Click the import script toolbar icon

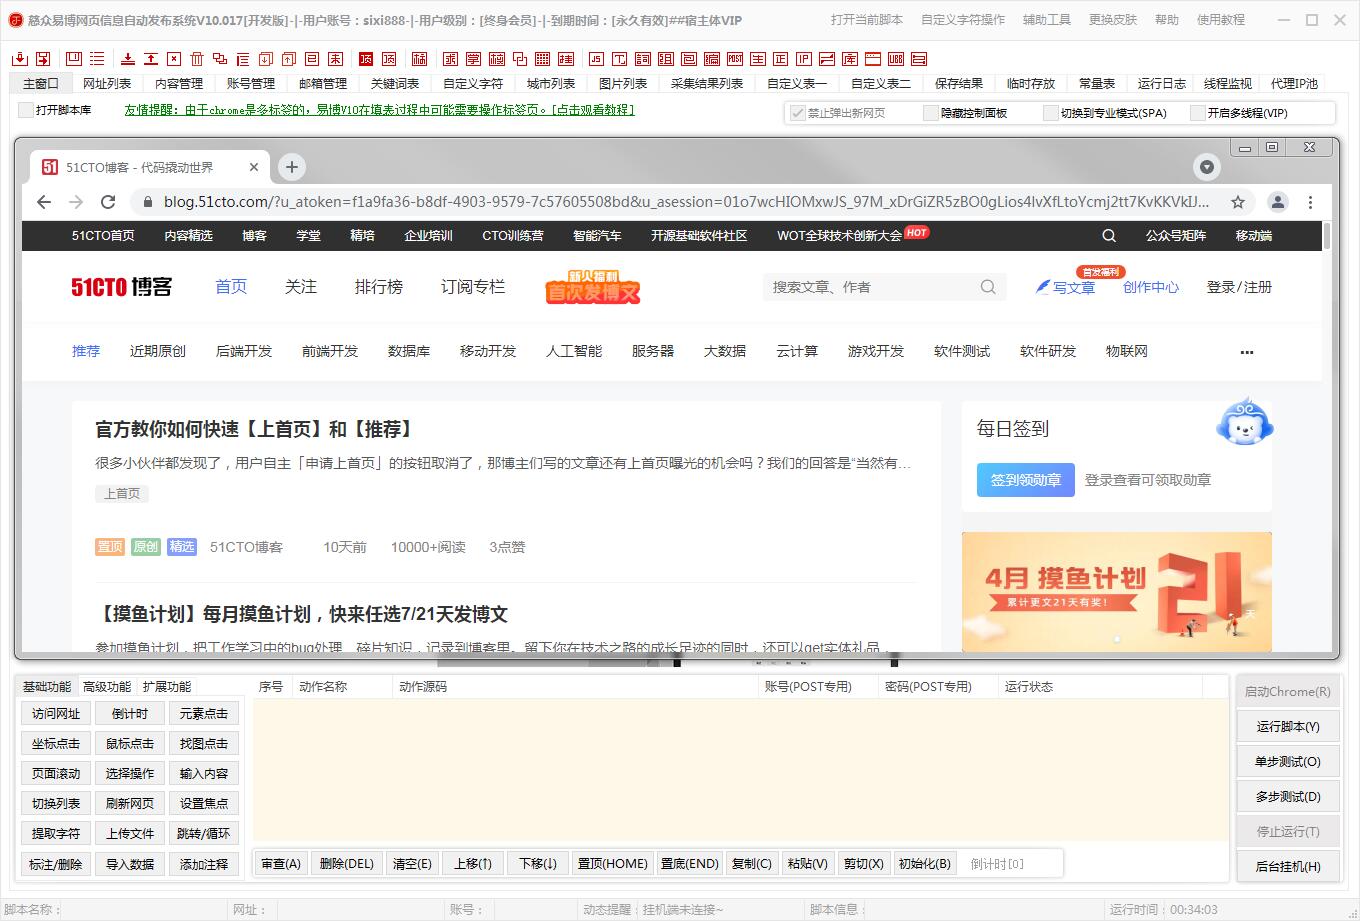tap(19, 59)
